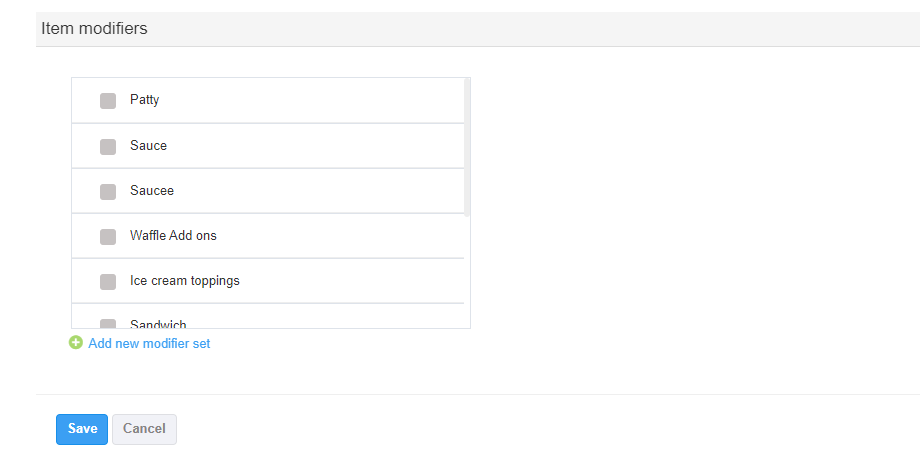
Task: Click the Sandwich label text
Action: (158, 324)
